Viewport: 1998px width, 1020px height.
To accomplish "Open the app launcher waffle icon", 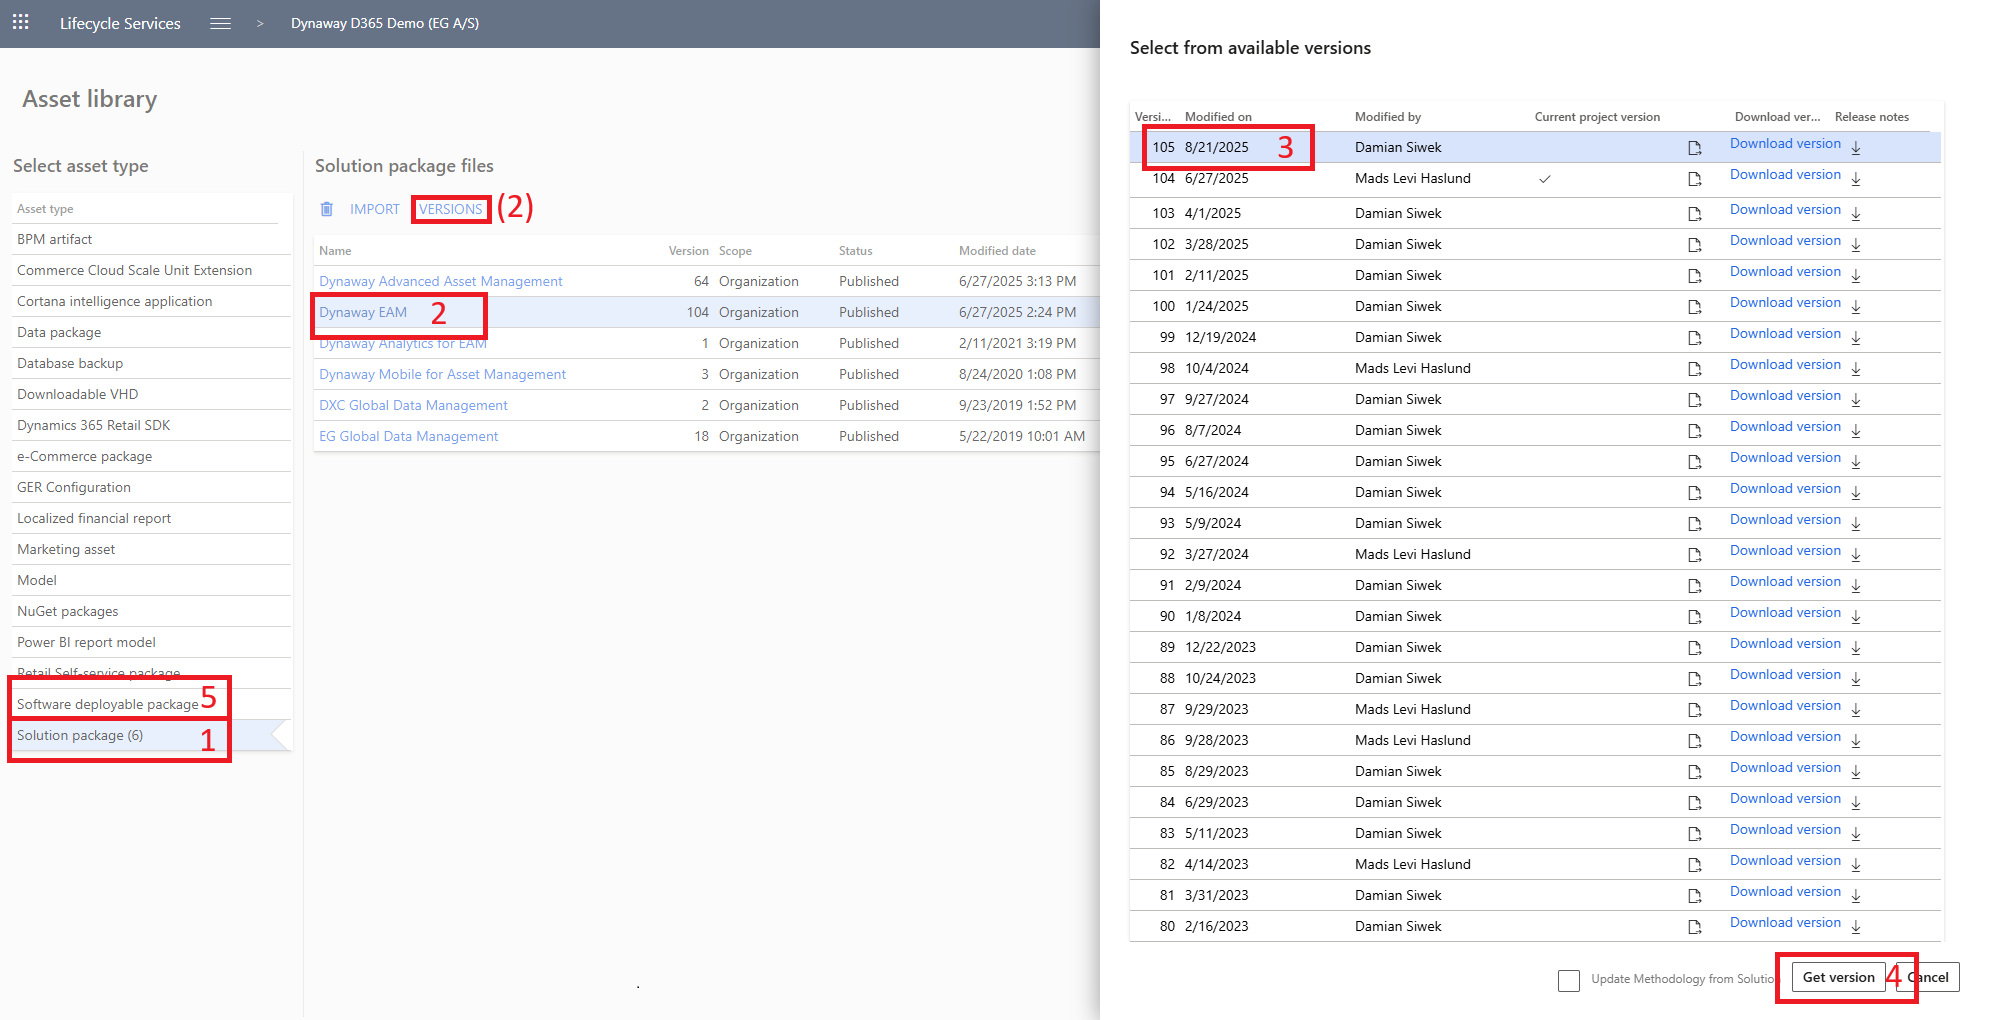I will pos(20,22).
